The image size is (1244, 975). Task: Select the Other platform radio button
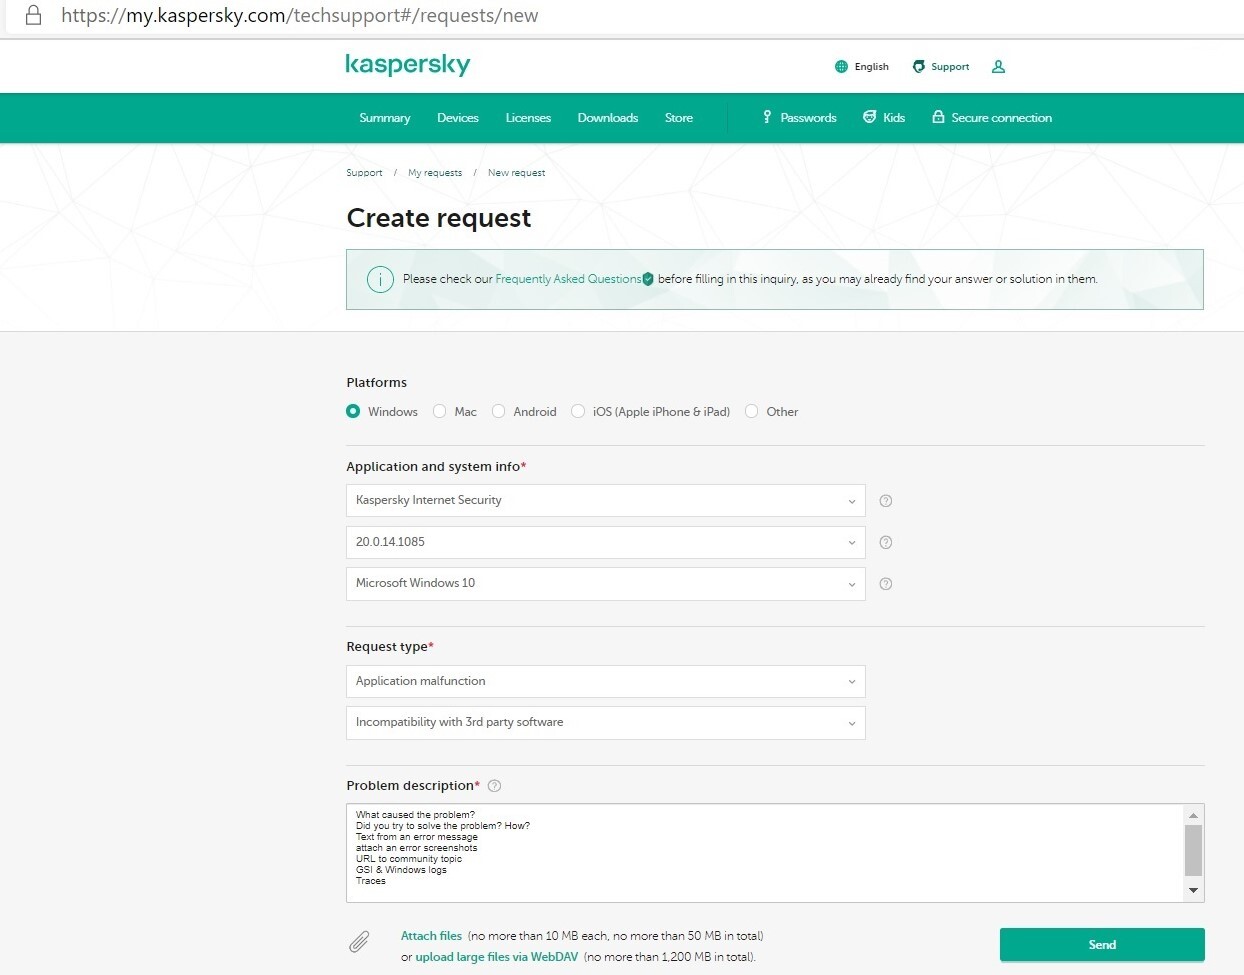point(751,411)
